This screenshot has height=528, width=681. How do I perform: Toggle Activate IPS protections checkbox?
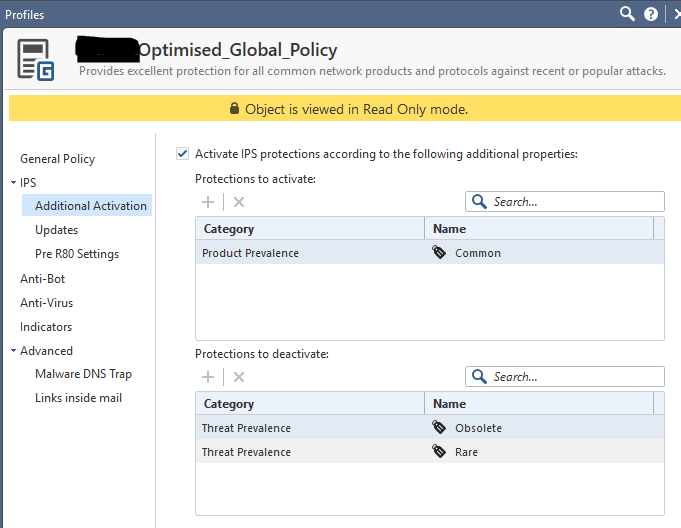tap(182, 154)
